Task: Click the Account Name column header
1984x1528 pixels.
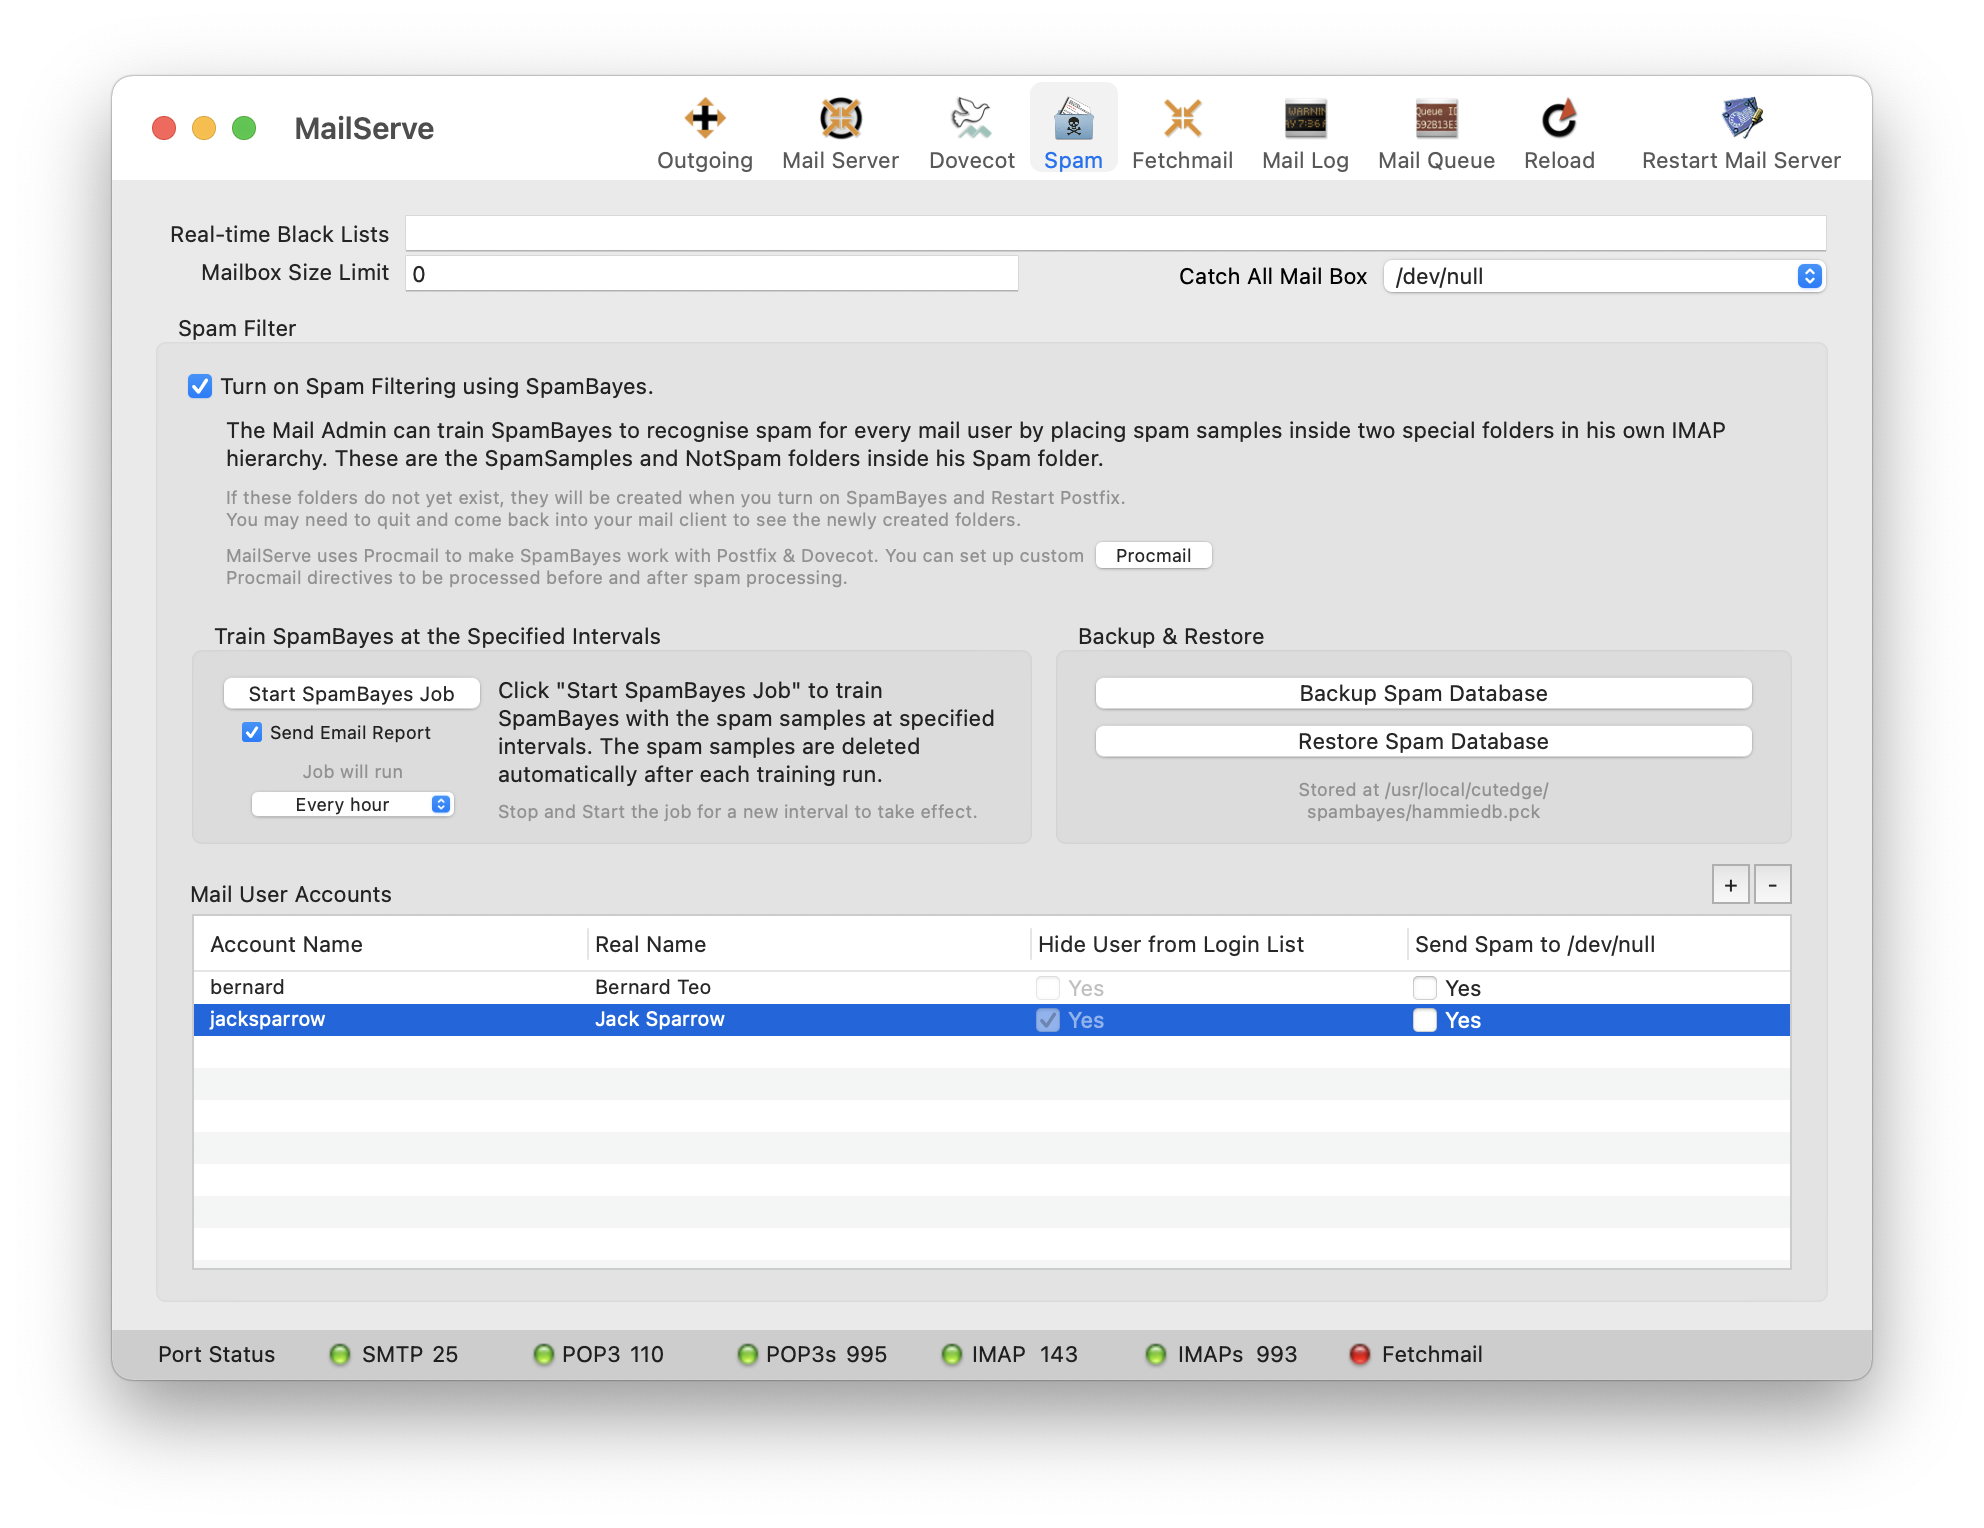Action: pyautogui.click(x=287, y=945)
